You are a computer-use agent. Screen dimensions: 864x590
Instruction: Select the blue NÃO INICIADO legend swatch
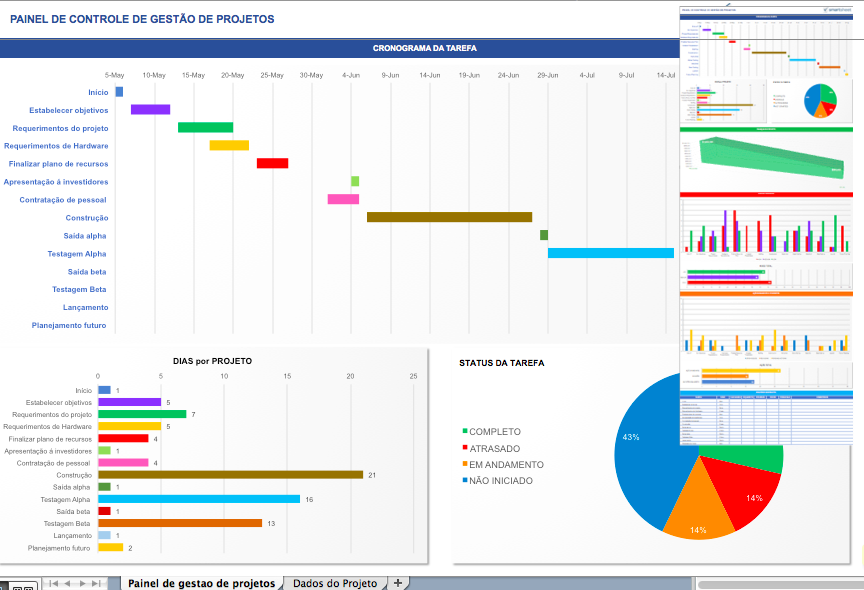(x=464, y=480)
